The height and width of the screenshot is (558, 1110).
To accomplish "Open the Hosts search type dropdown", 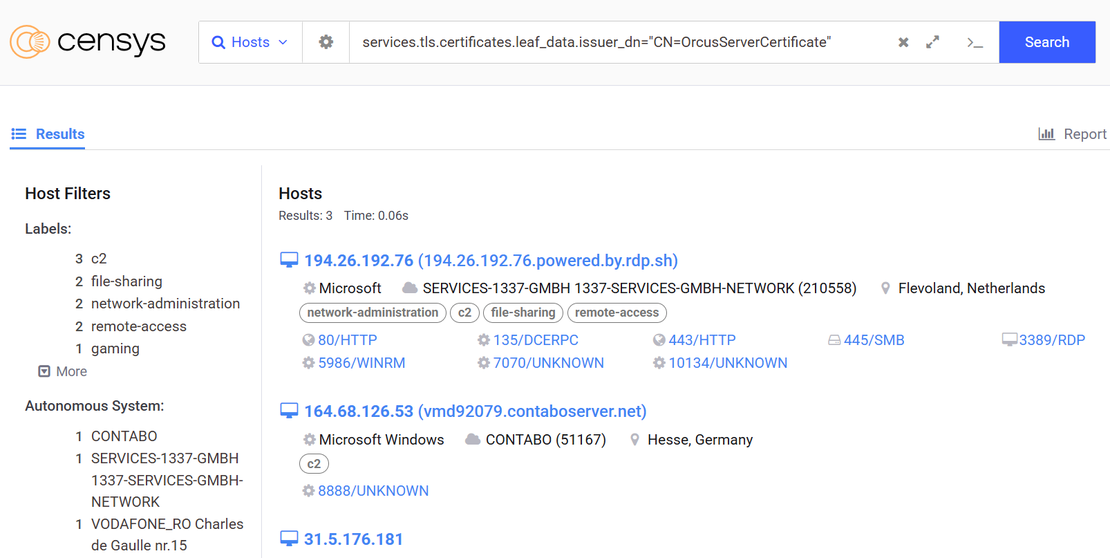I will pos(250,42).
